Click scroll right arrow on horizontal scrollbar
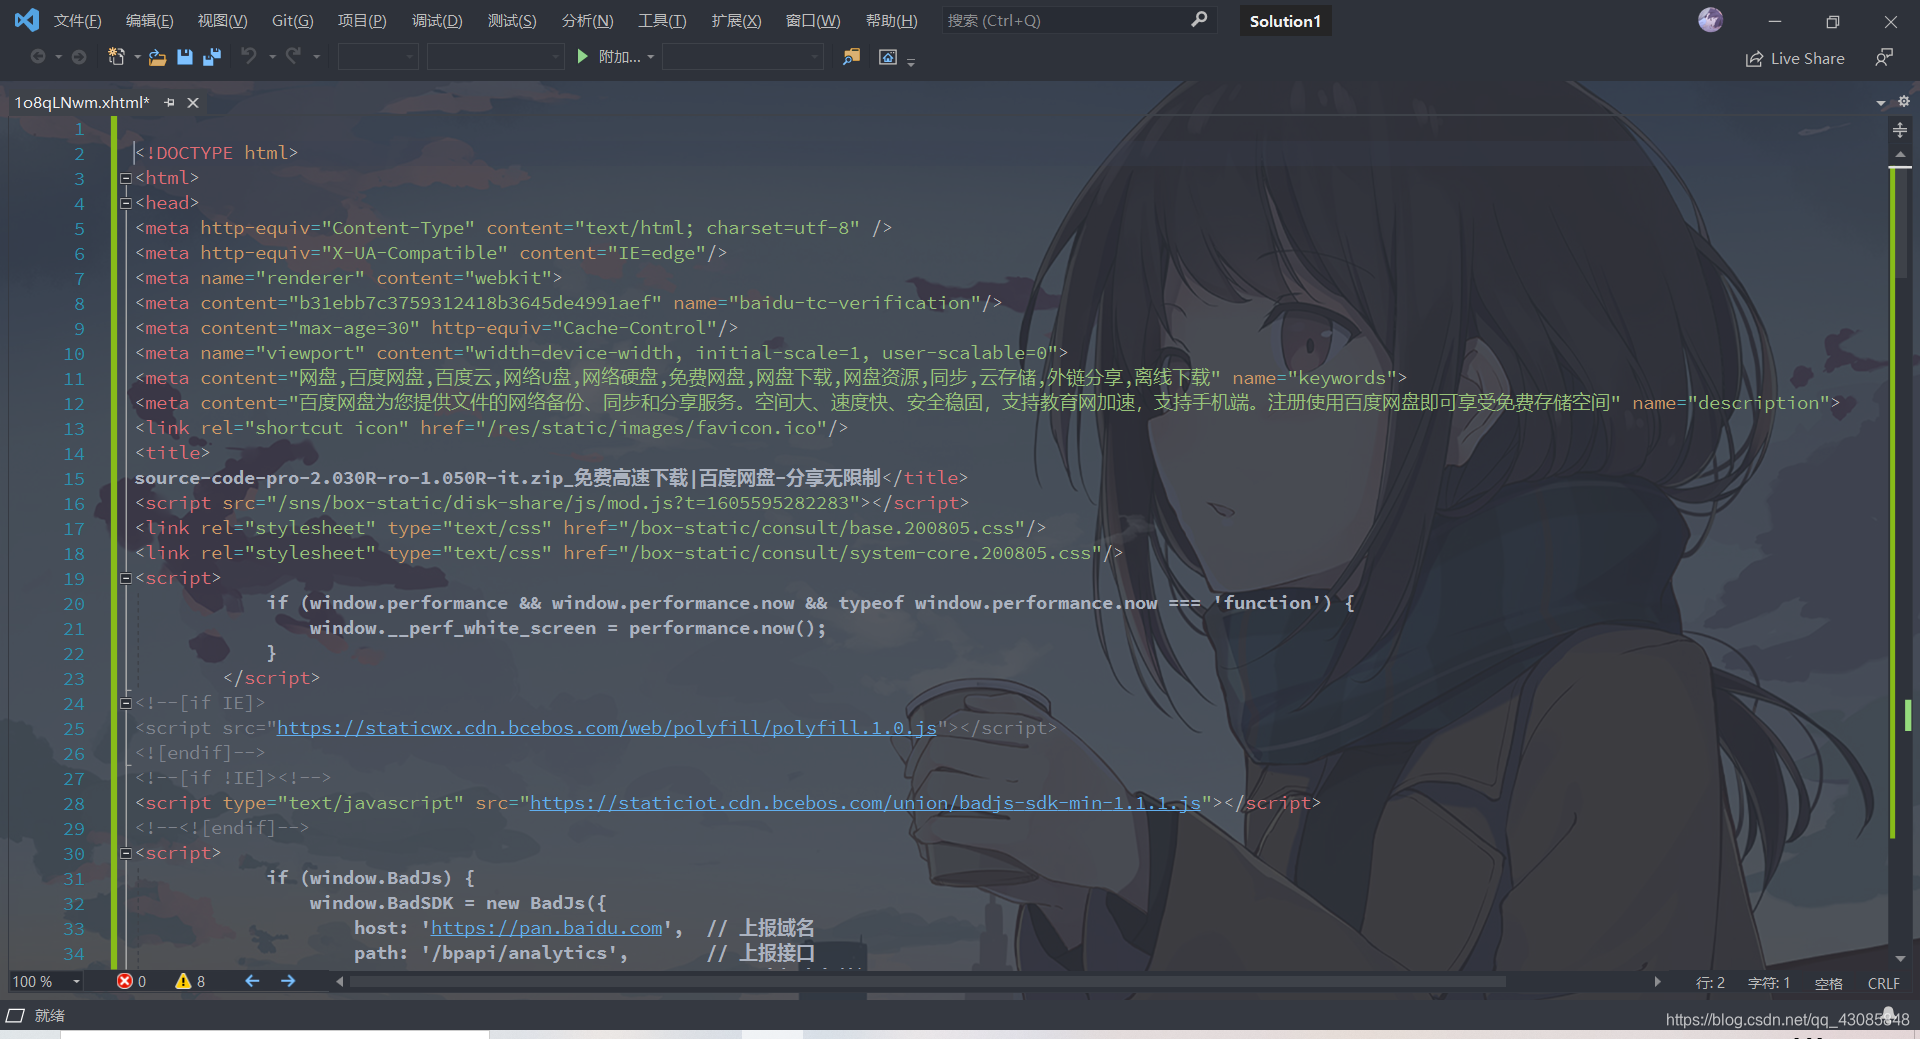 pos(1657,982)
